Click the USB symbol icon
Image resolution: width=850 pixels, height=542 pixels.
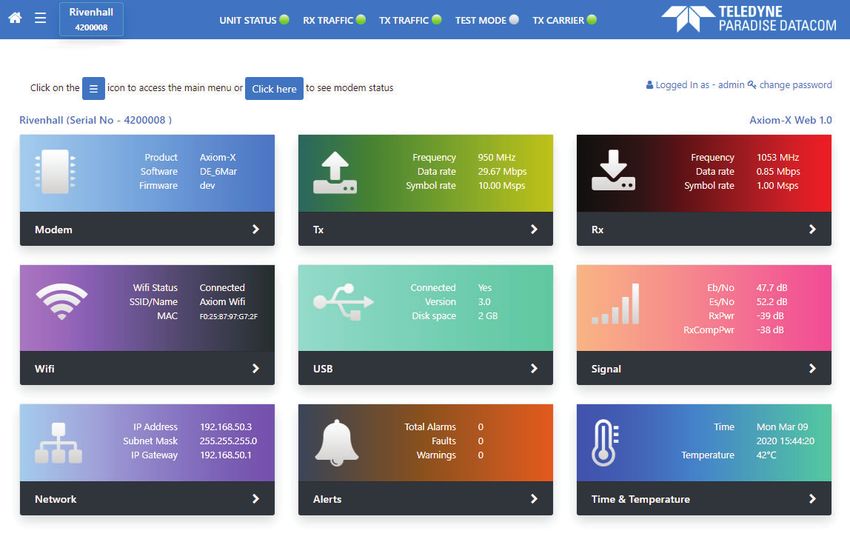tap(343, 302)
